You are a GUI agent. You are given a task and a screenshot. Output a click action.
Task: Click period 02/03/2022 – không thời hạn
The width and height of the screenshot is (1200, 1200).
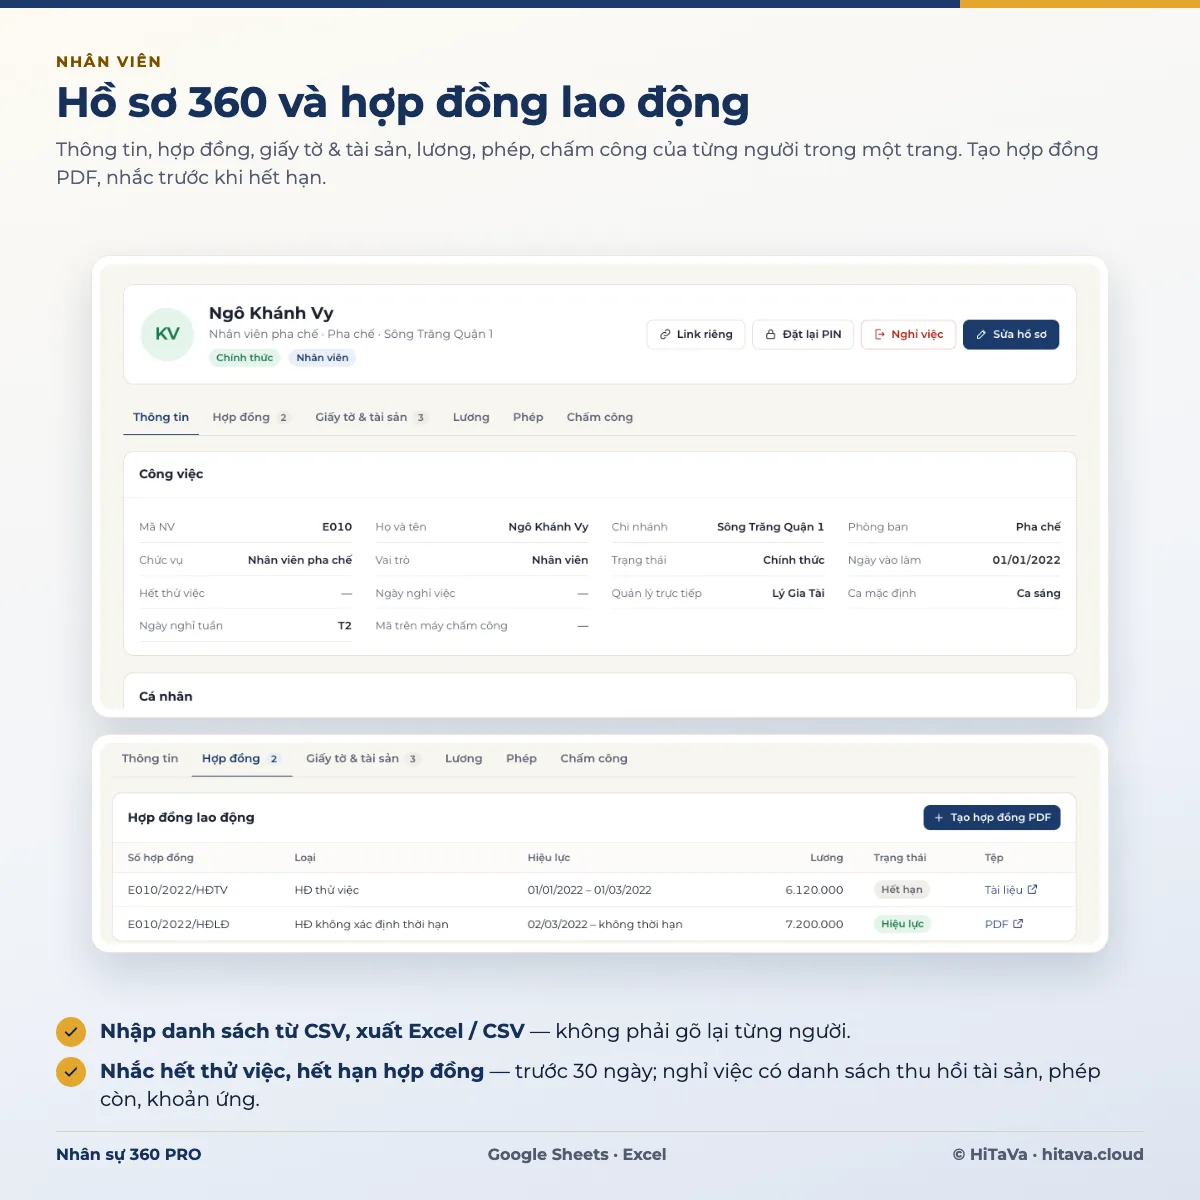coord(605,924)
